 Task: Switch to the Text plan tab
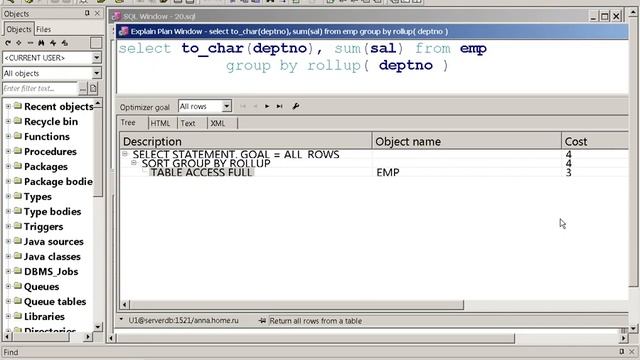click(188, 123)
